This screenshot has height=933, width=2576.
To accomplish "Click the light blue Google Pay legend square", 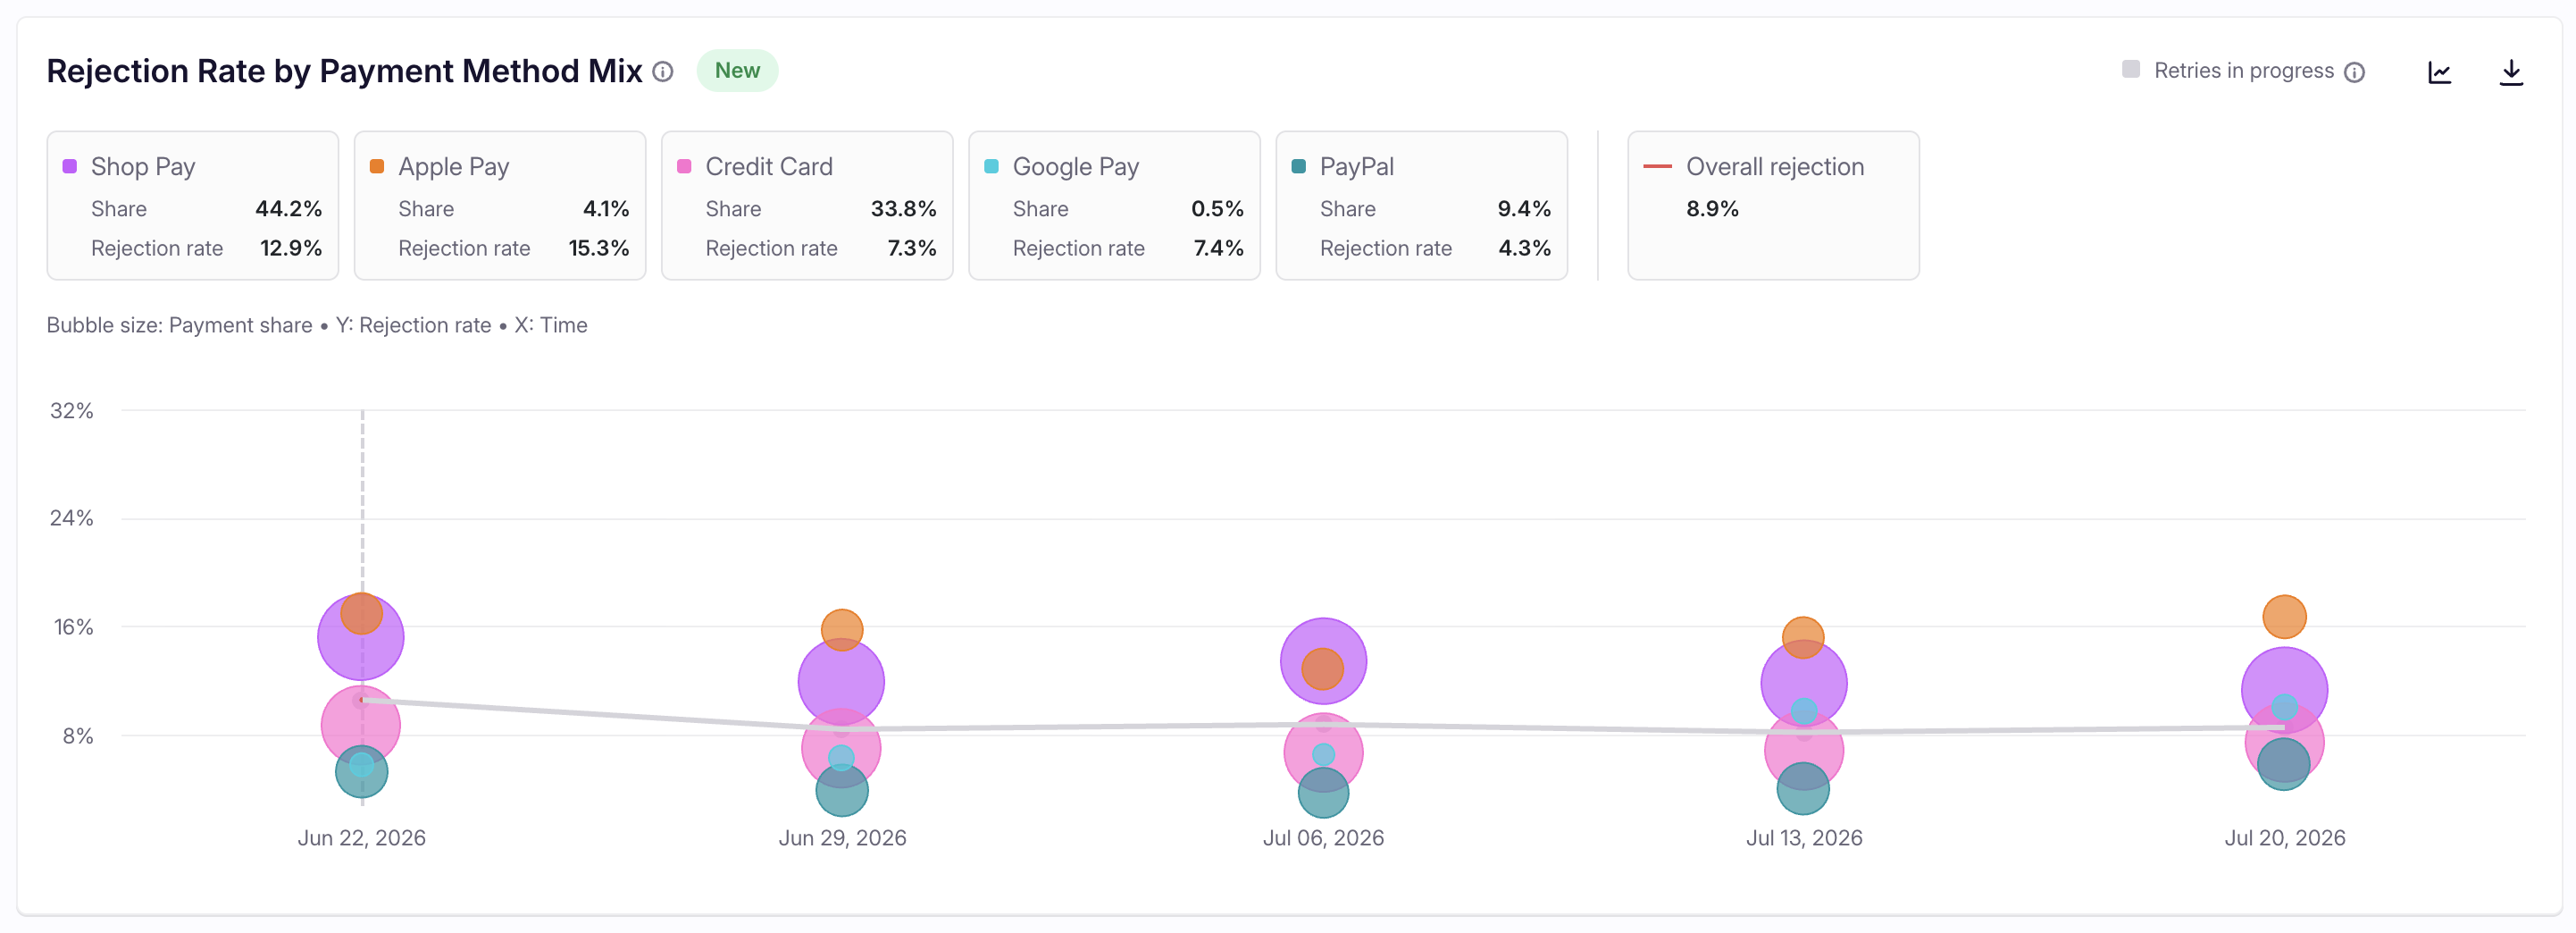I will click(991, 166).
